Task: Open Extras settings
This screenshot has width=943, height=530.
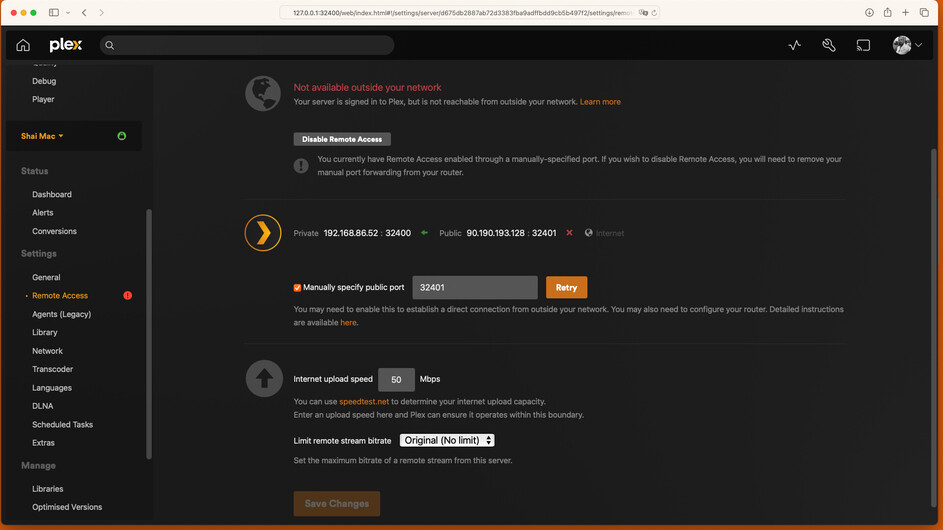Action: tap(43, 443)
